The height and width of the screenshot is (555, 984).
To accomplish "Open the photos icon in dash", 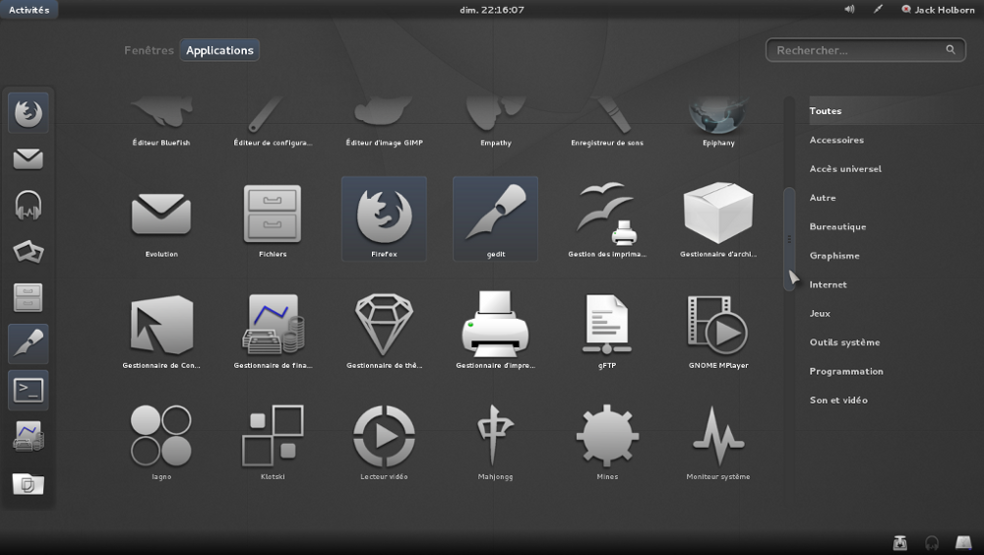I will click(28, 252).
